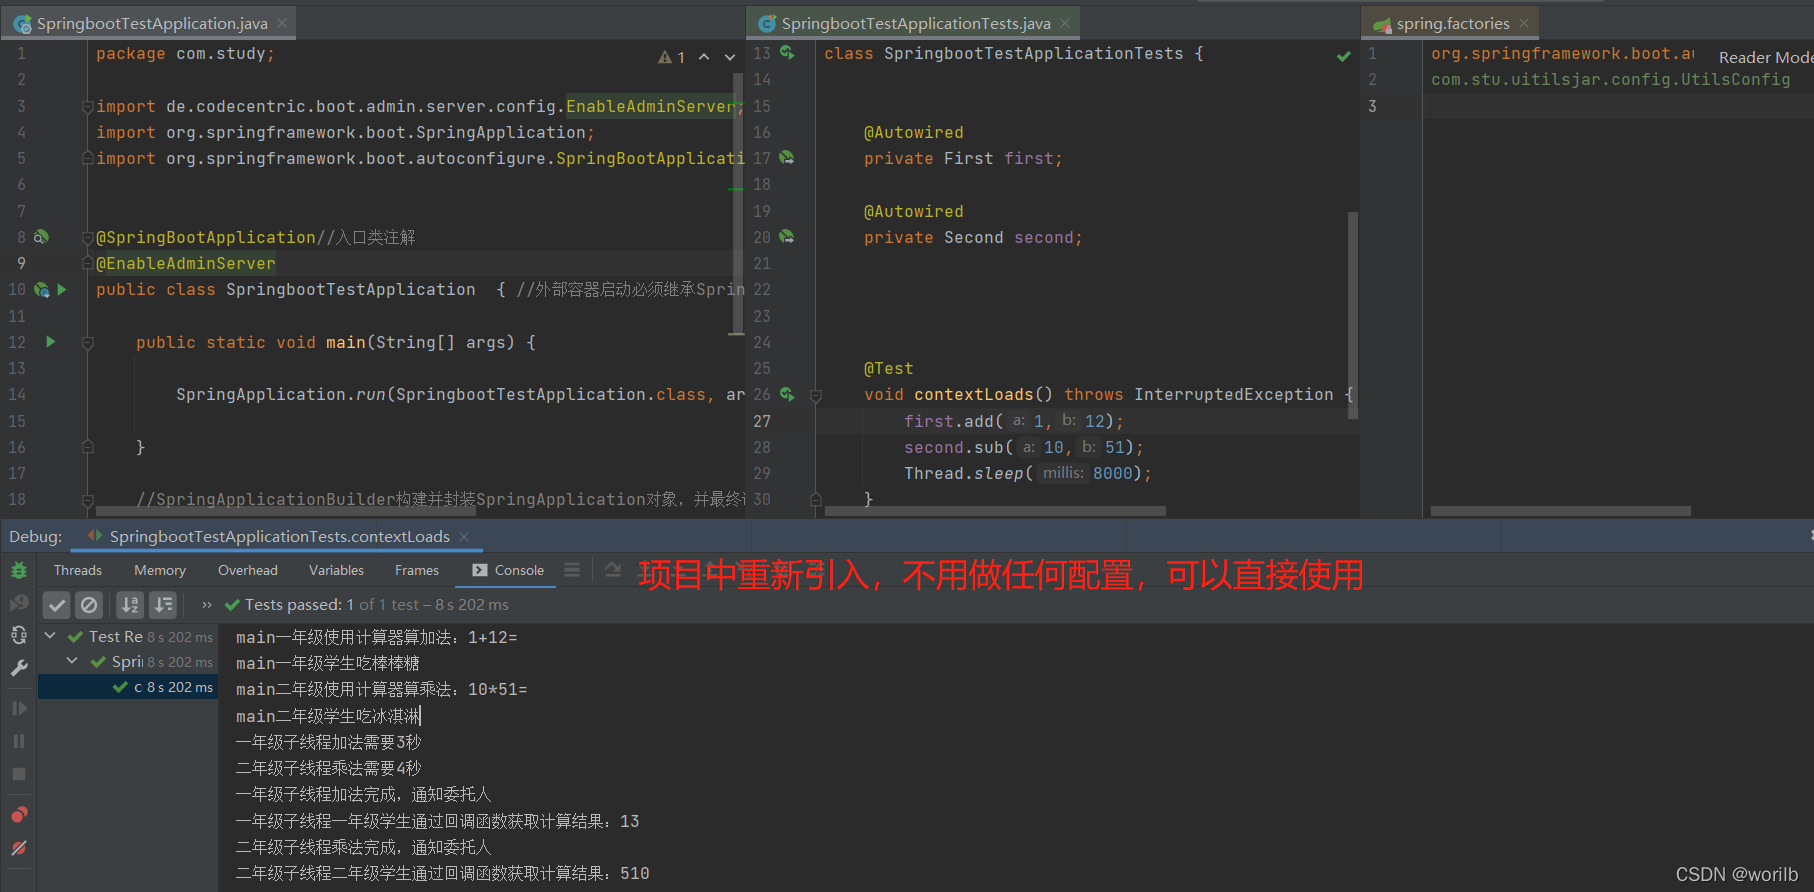
Task: Toggle Sort by Duration test button
Action: pos(163,604)
